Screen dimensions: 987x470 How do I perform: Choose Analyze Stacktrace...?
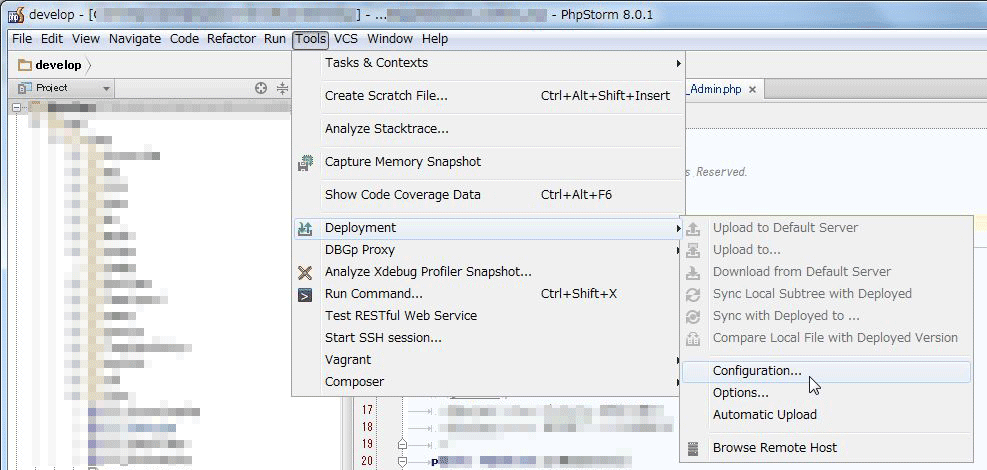[488, 129]
